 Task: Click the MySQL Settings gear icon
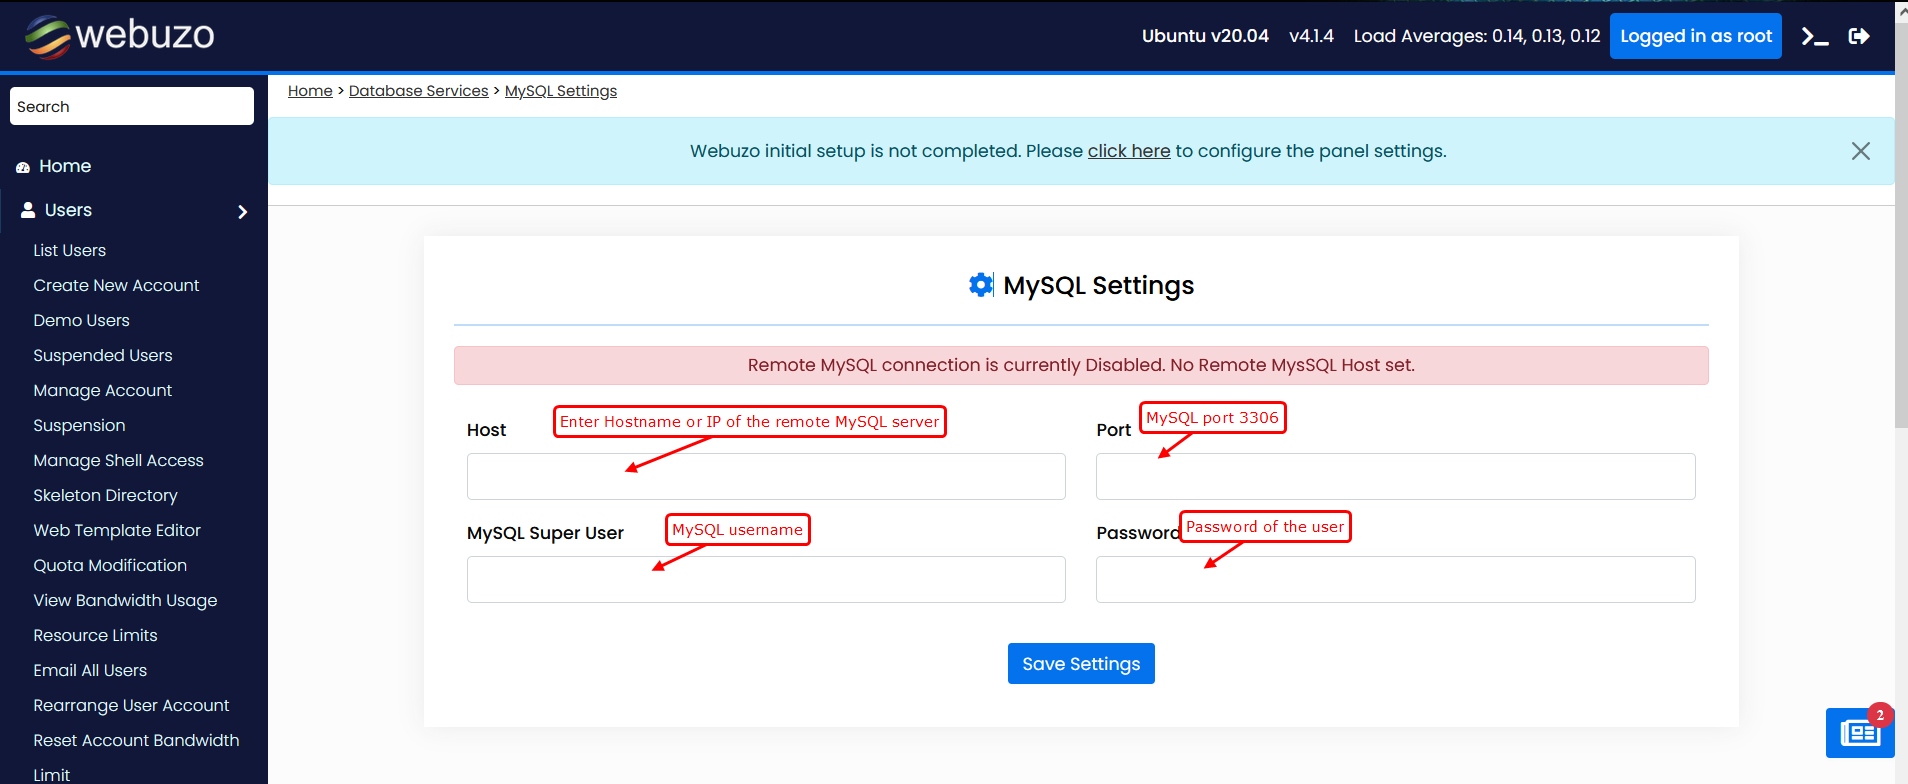(x=981, y=285)
